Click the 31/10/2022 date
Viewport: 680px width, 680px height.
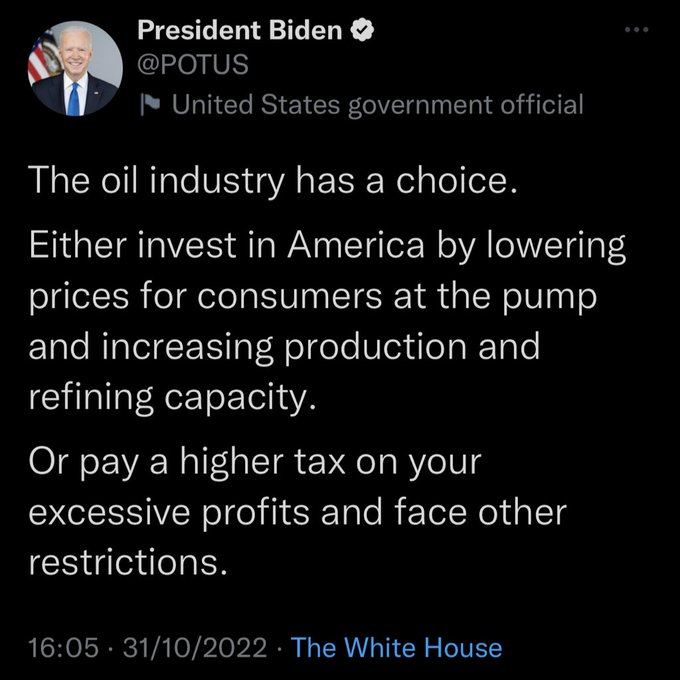pos(194,647)
